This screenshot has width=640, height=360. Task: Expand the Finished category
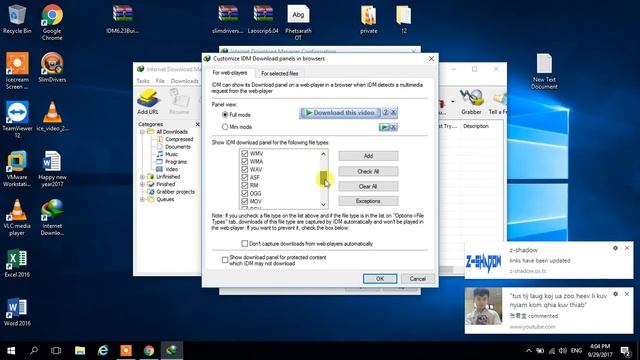[x=142, y=184]
